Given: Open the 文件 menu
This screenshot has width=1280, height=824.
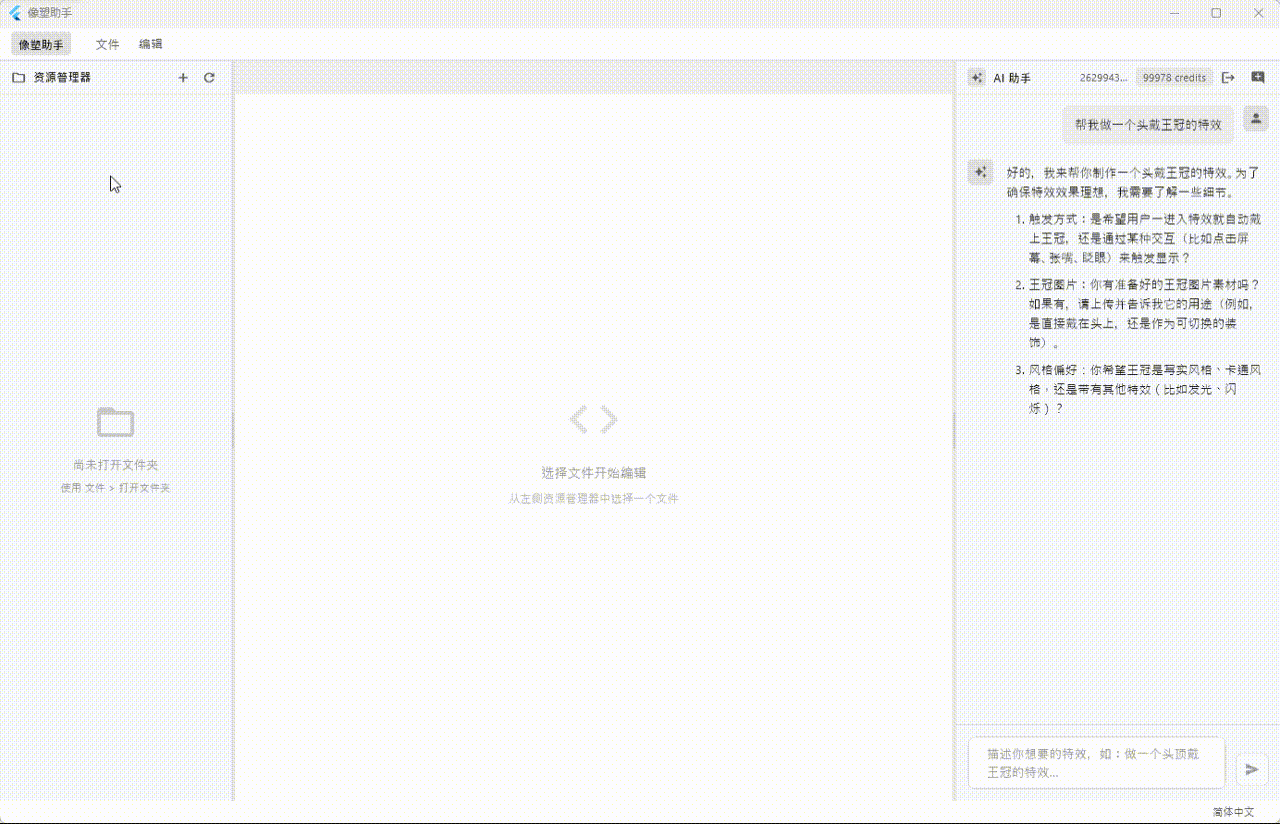Looking at the screenshot, I should coord(107,44).
